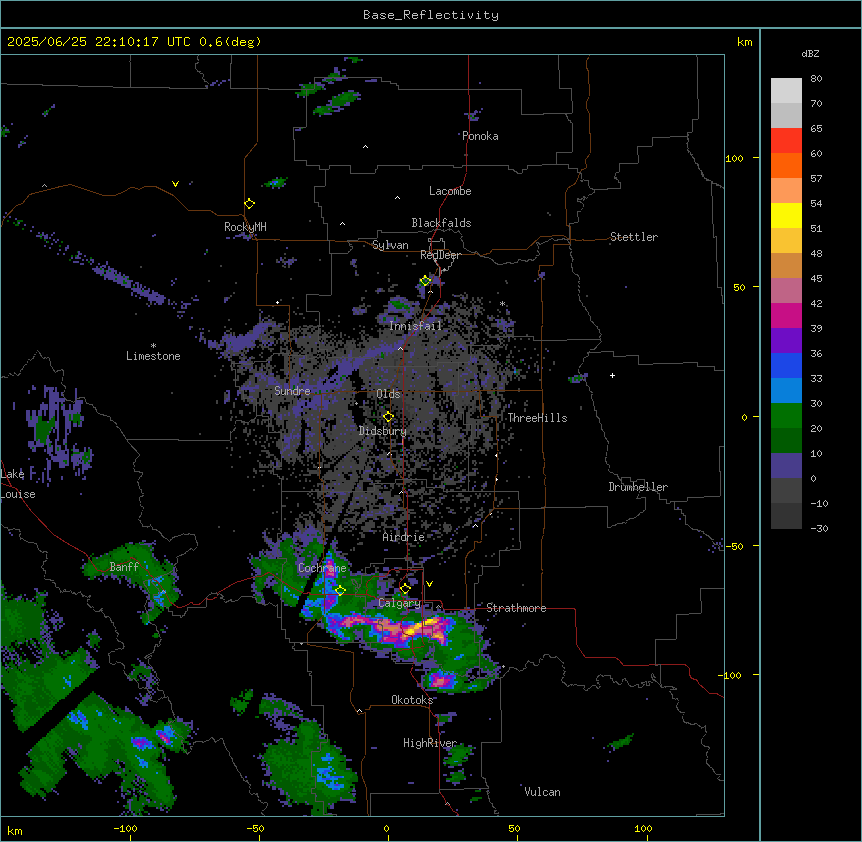This screenshot has height=842, width=862.
Task: Click the Olds map label
Action: [388, 394]
